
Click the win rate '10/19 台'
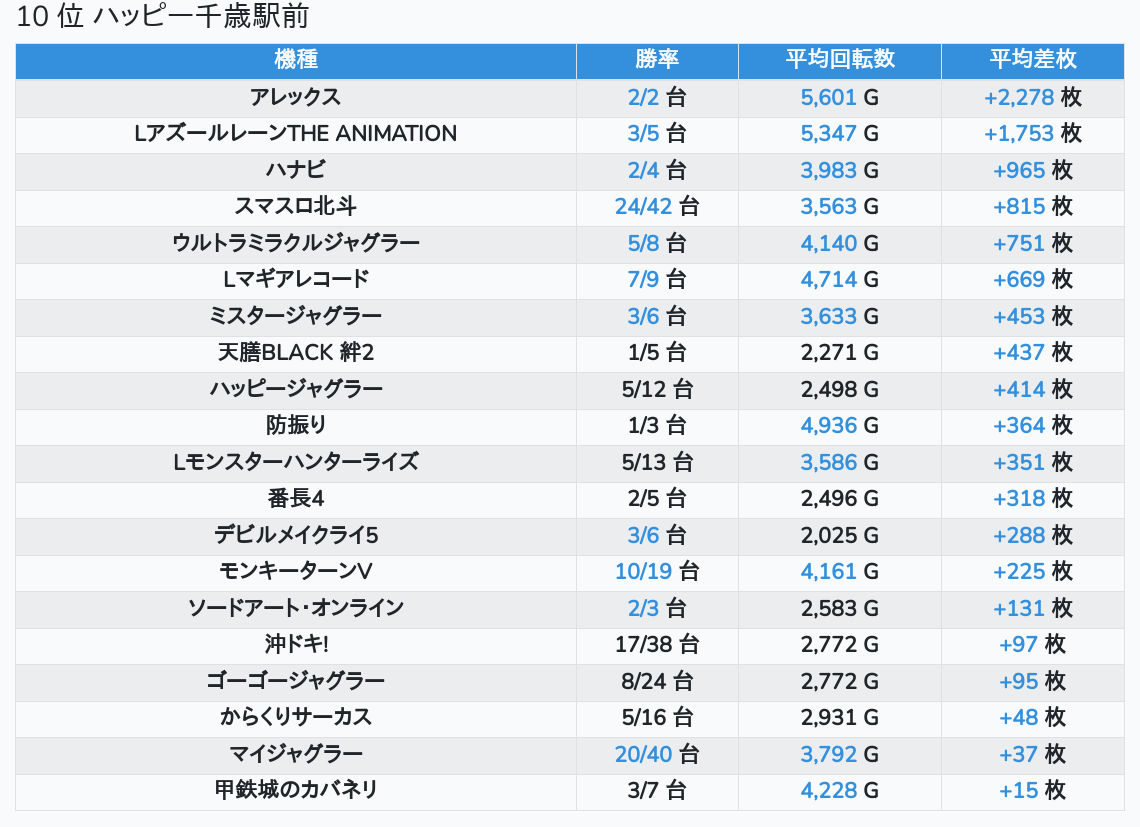pyautogui.click(x=657, y=572)
